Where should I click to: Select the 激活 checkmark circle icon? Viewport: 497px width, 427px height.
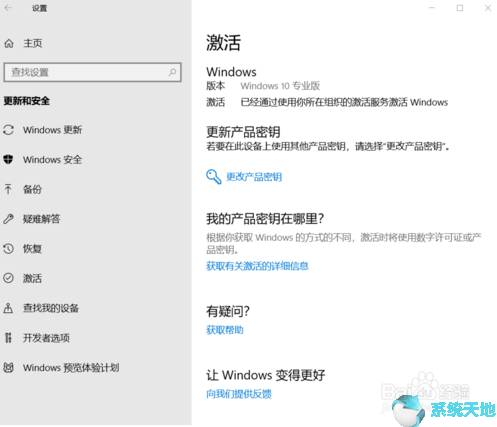(8, 278)
